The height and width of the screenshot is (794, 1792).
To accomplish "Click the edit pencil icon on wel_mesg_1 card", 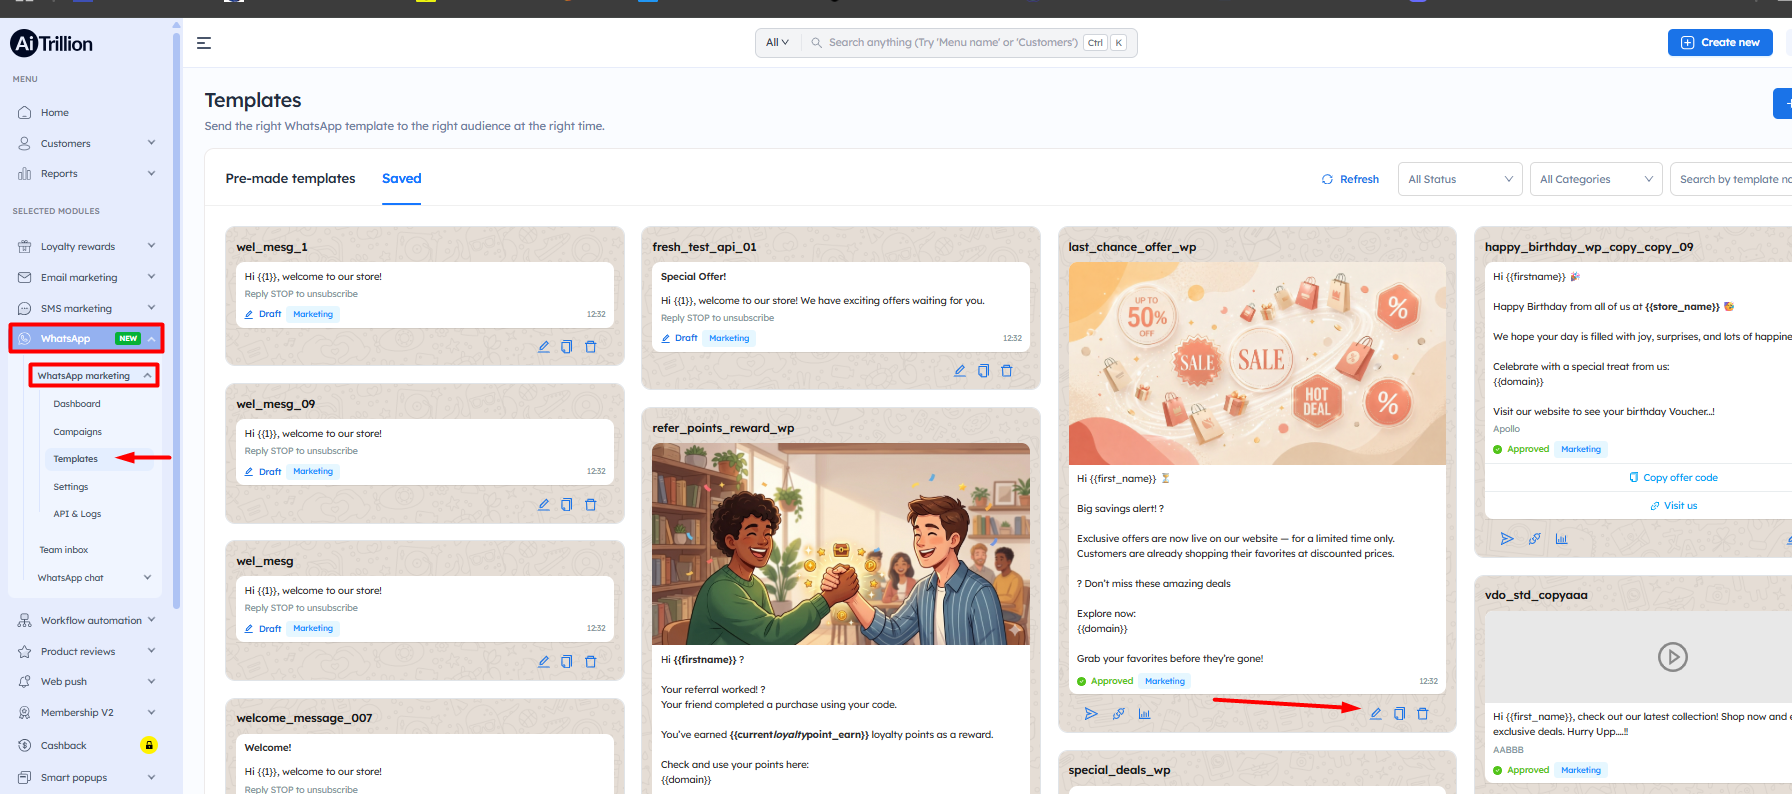I will click(543, 347).
